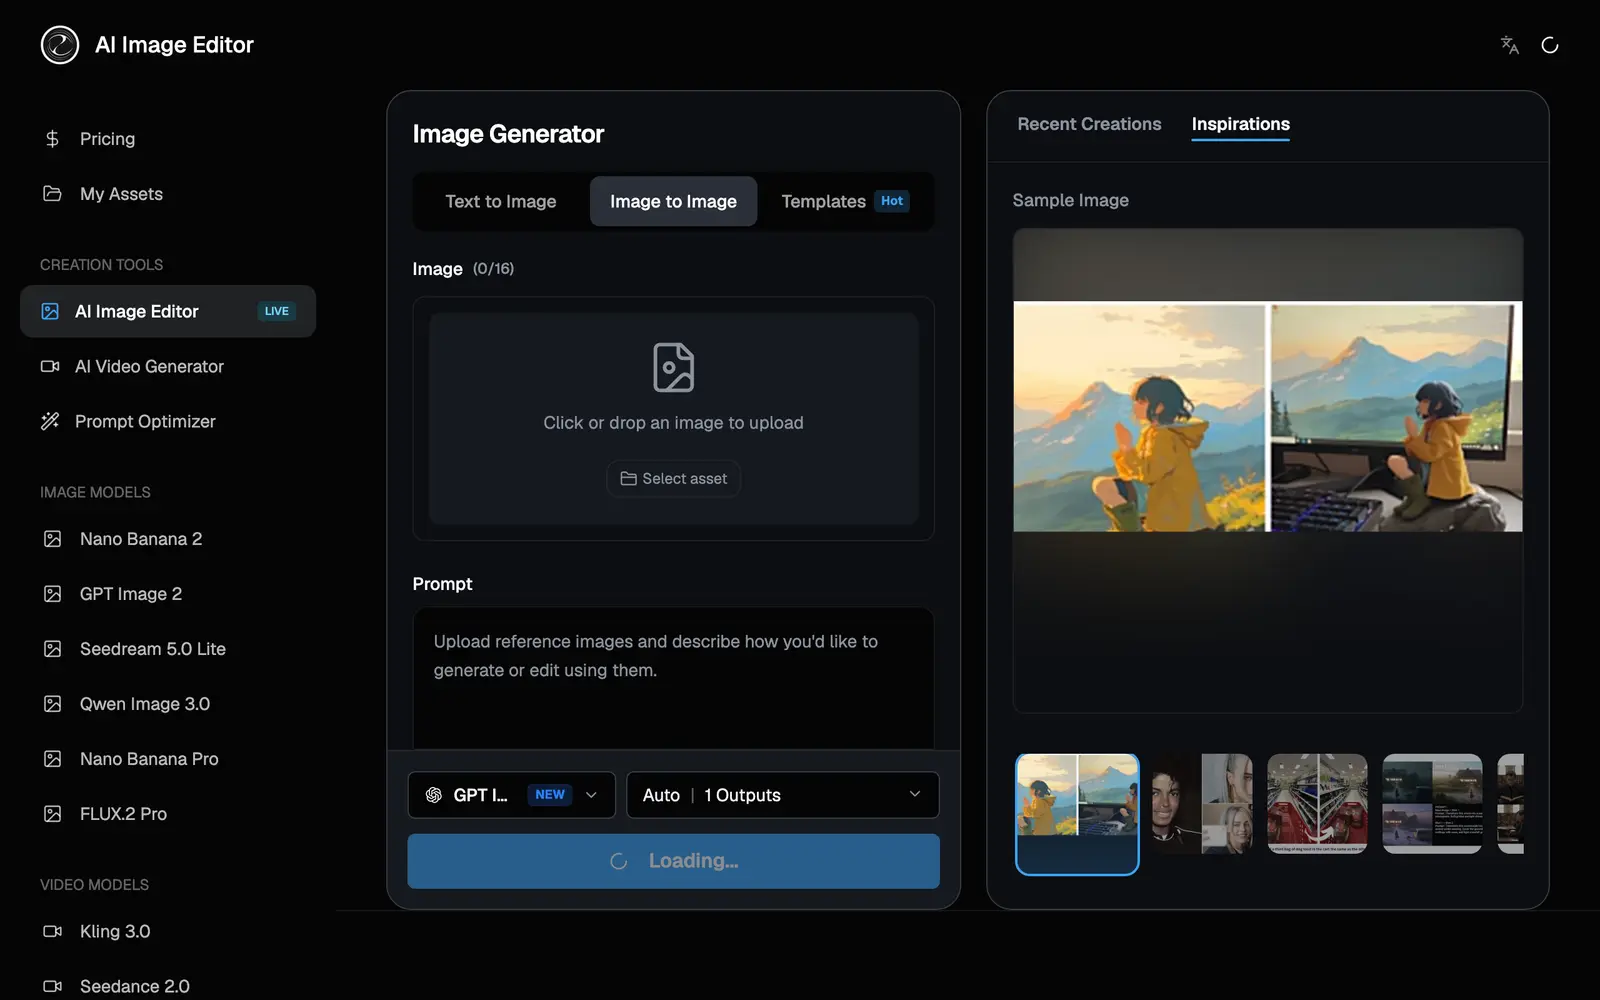Click the NEW badge on model selector

coord(550,795)
